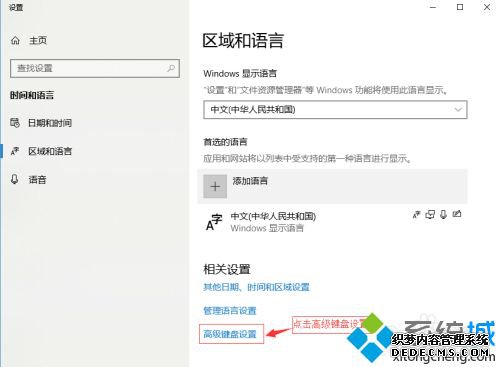Click the display language feature icon for 中文
The height and width of the screenshot is (367, 500).
[417, 215]
